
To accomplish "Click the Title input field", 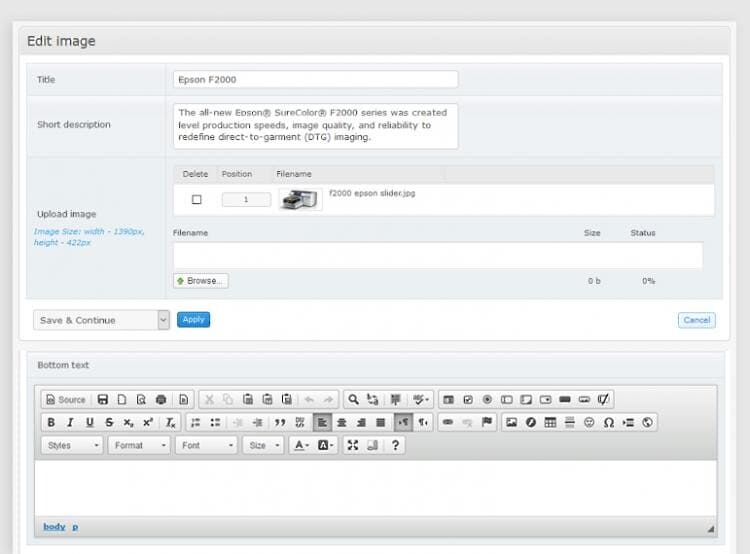I will [x=316, y=79].
